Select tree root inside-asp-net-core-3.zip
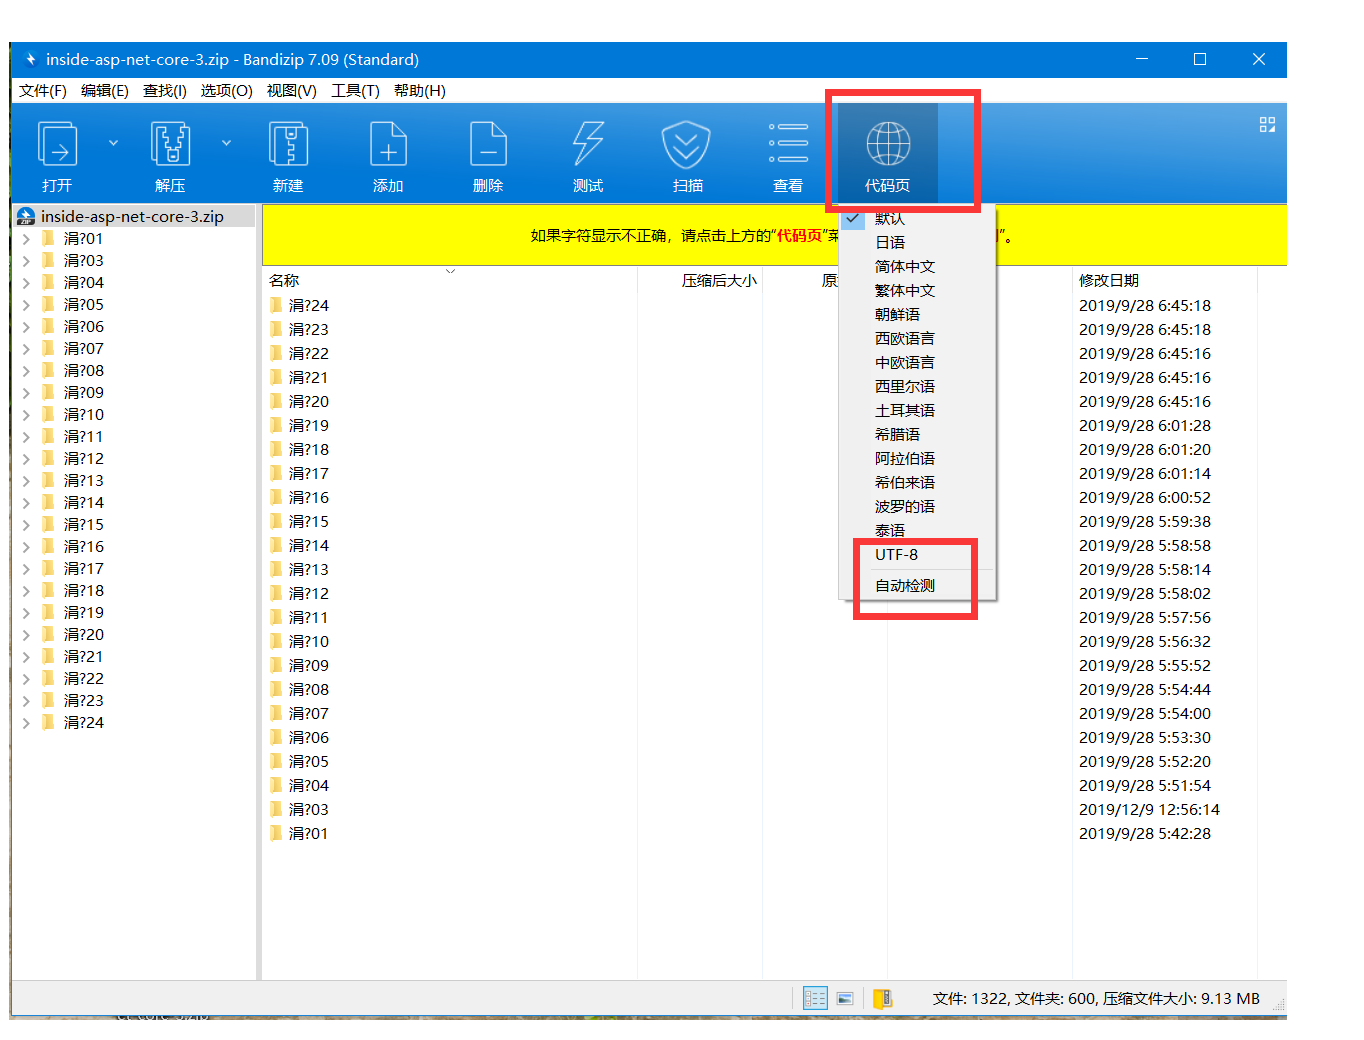1364x1040 pixels. [x=133, y=216]
